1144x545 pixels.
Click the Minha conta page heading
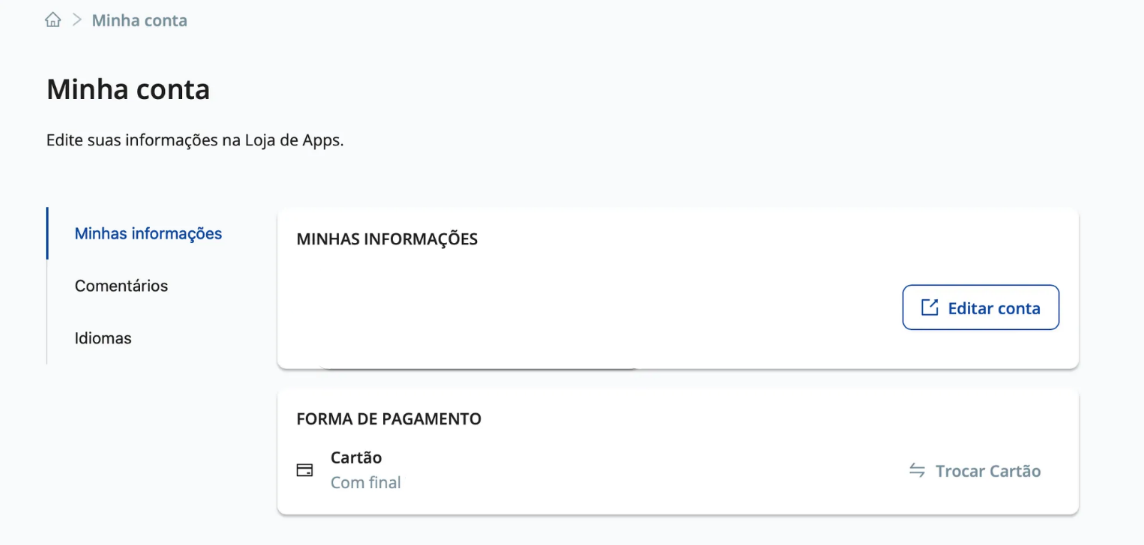tap(128, 90)
